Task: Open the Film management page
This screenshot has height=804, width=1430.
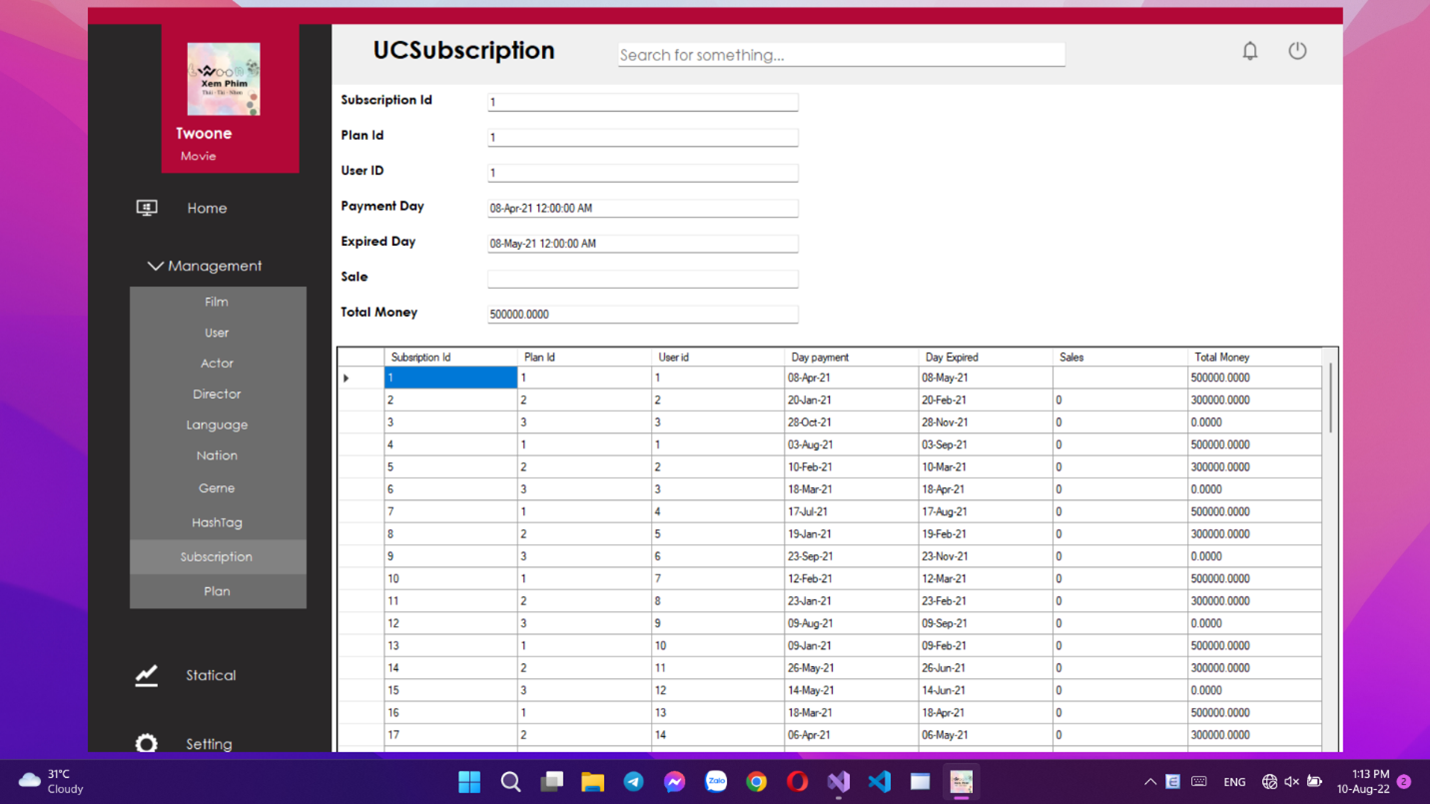Action: [x=217, y=302]
